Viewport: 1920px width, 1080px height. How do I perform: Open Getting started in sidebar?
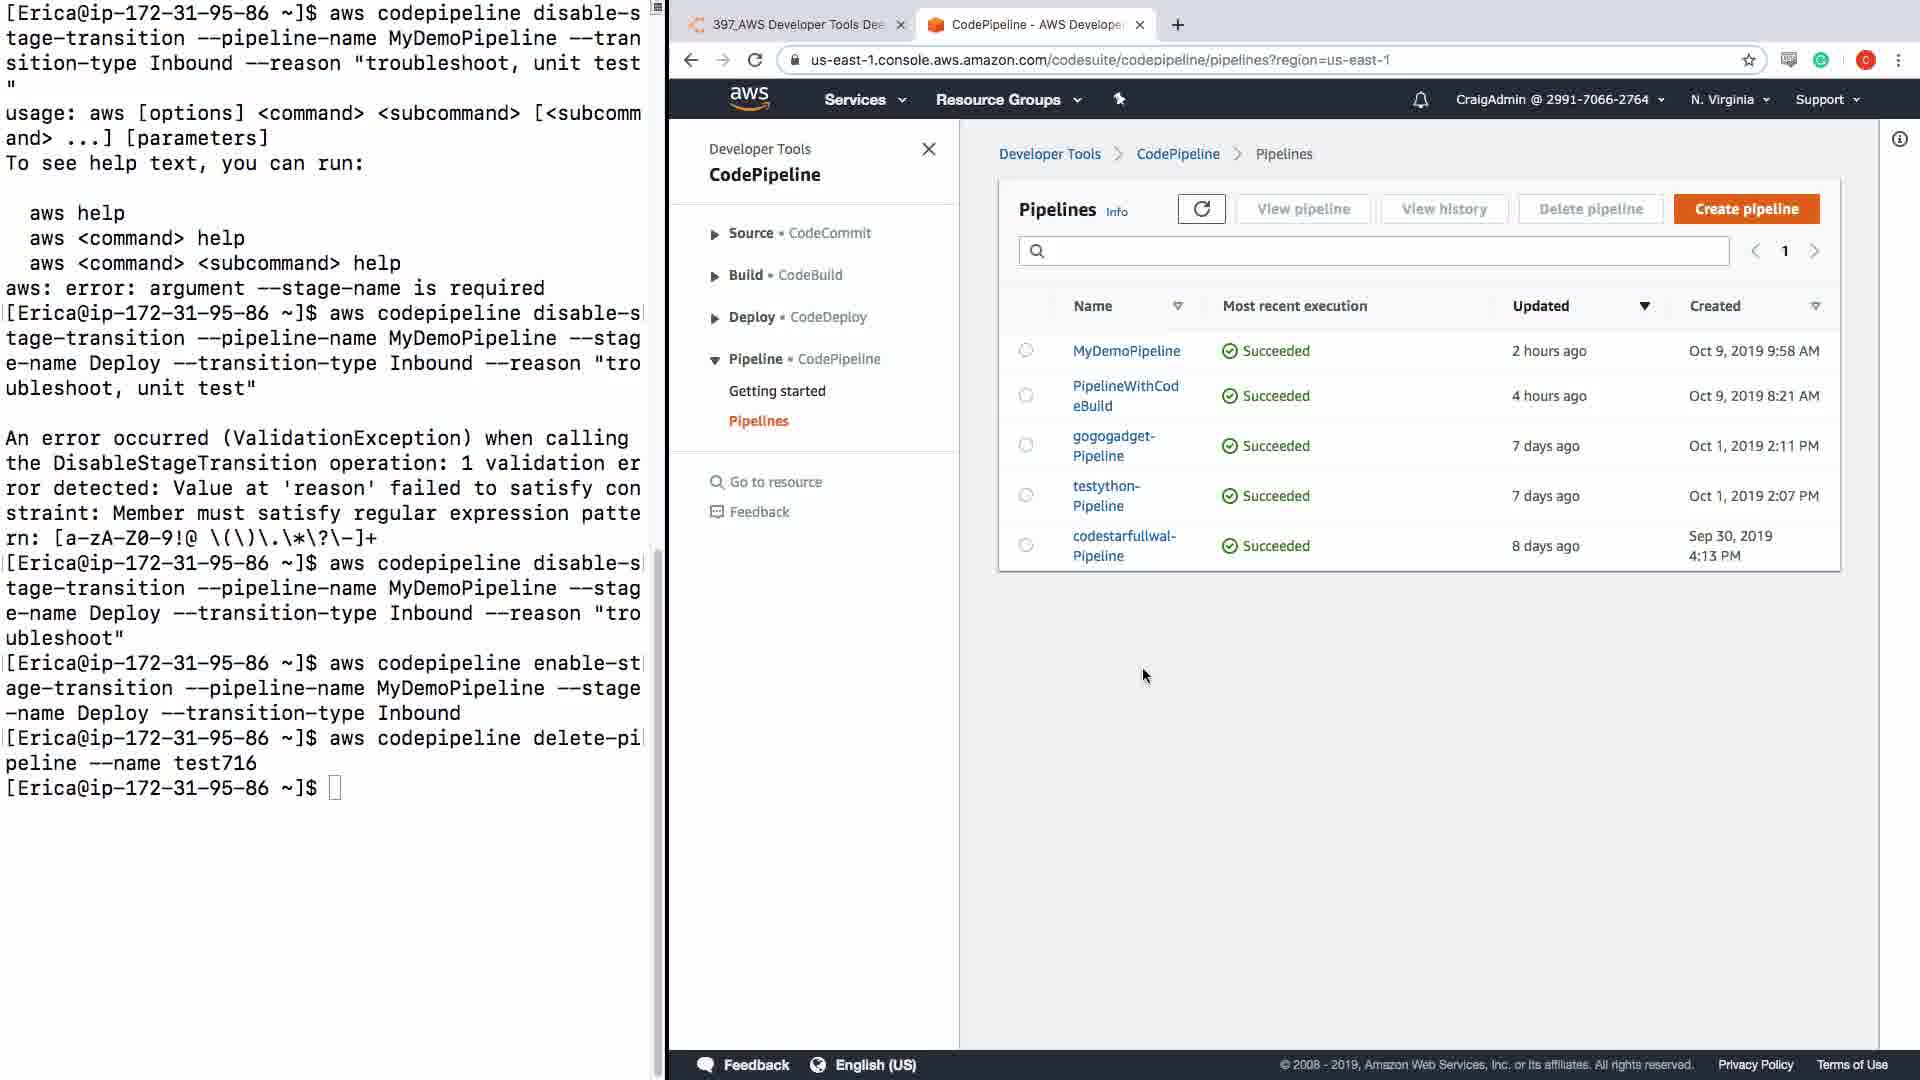[x=777, y=391]
